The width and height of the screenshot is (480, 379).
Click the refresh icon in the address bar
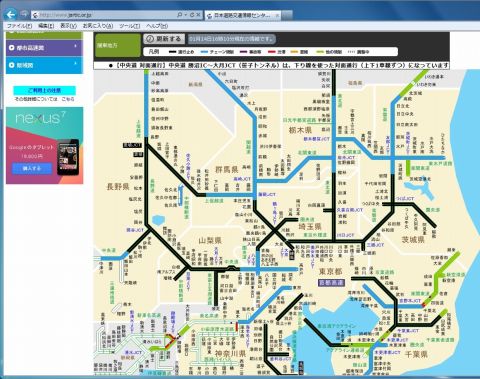pyautogui.click(x=192, y=15)
